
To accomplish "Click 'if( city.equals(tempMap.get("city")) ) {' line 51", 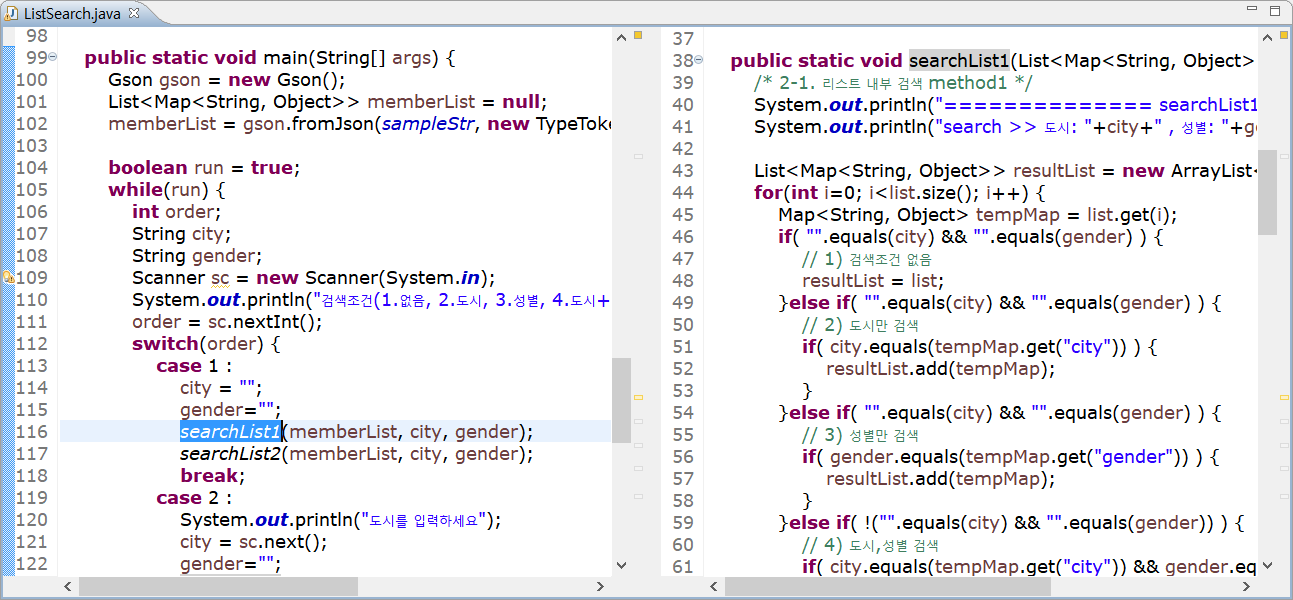I will pos(980,346).
